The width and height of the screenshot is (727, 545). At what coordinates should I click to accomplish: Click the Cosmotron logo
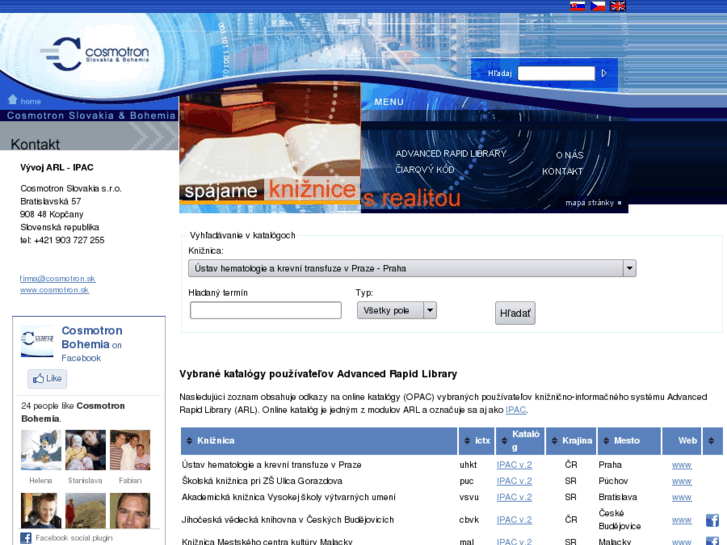[x=95, y=54]
